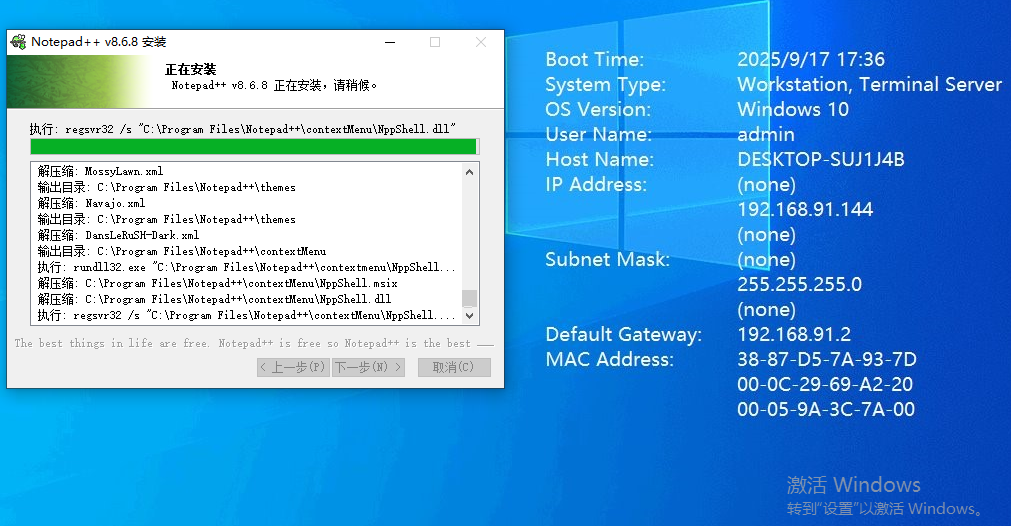Select the 解压缩 NppShell.dll log line
Screen dimensions: 1011x526
[x=214, y=299]
